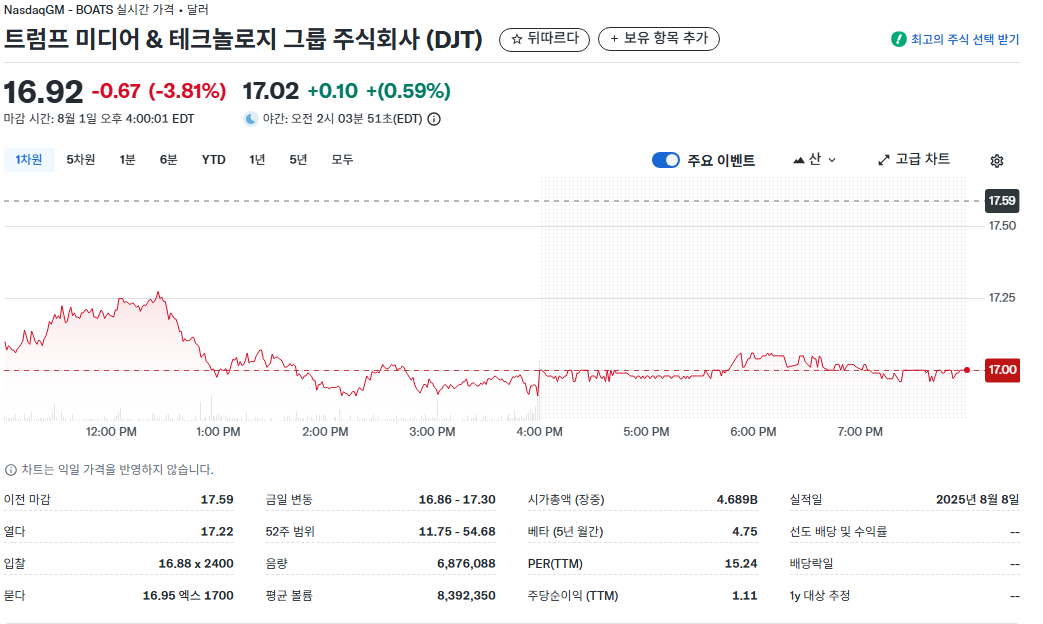Click the red endpoint dot on the chart
The image size is (1043, 624).
pyautogui.click(x=967, y=371)
